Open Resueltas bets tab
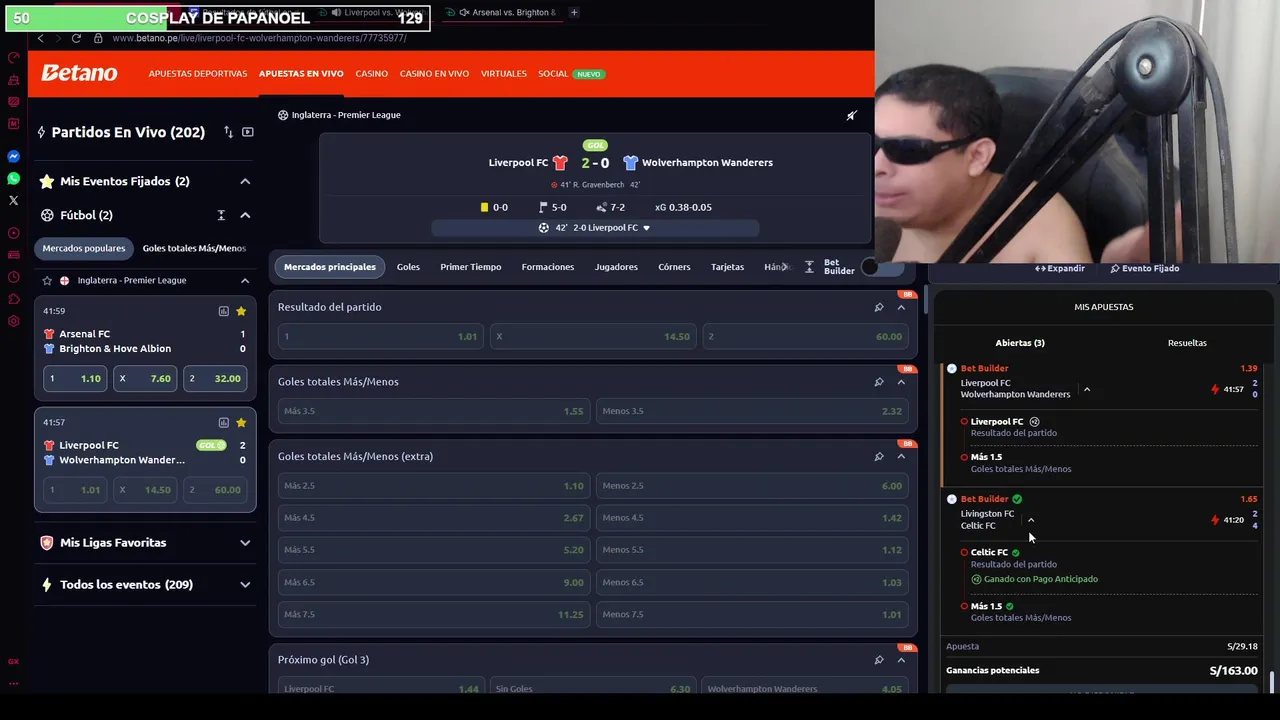The image size is (1280, 720). 1187,343
